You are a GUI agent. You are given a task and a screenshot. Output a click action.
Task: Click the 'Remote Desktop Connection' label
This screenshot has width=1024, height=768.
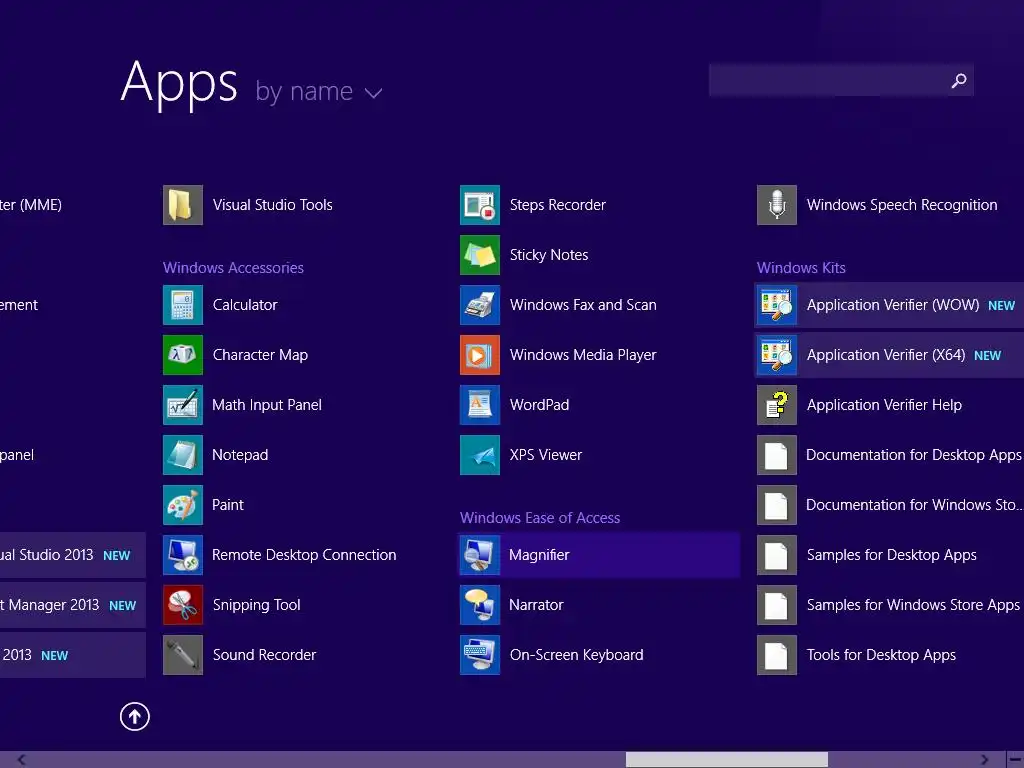[x=304, y=555]
